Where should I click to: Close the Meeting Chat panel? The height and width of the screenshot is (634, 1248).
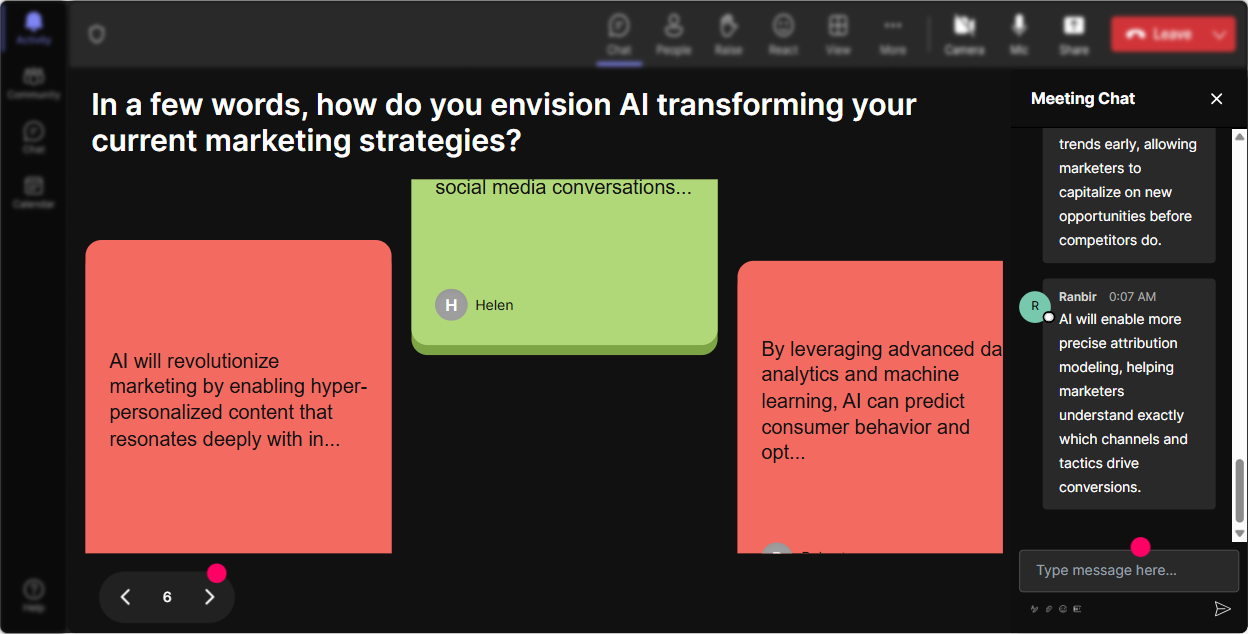[x=1217, y=98]
